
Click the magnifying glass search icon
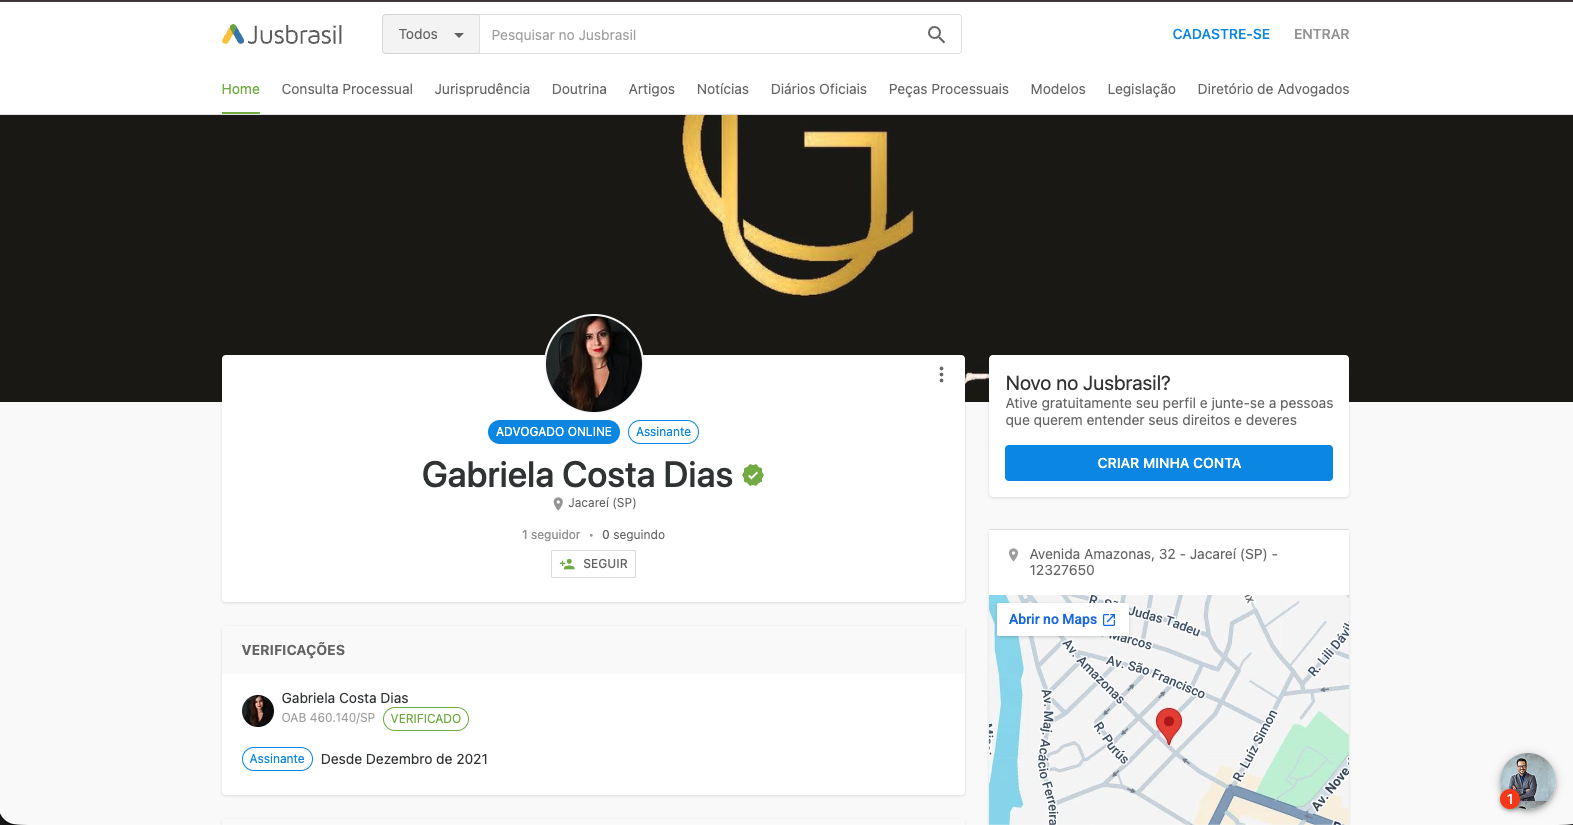936,35
